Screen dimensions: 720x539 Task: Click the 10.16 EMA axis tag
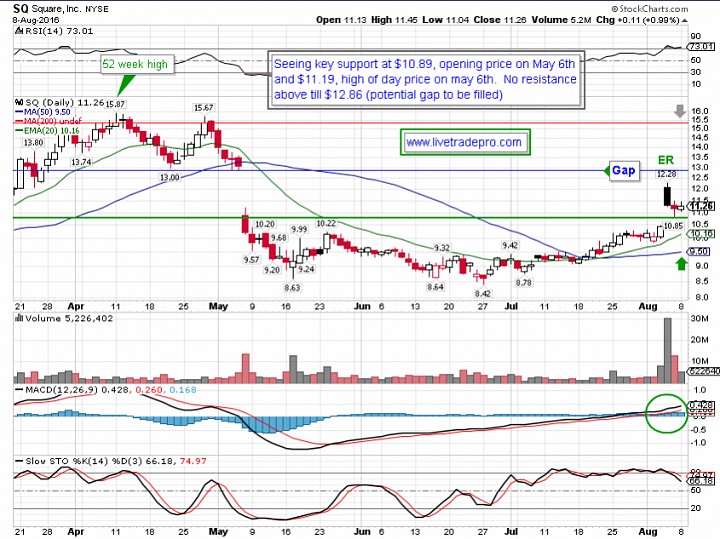701,234
